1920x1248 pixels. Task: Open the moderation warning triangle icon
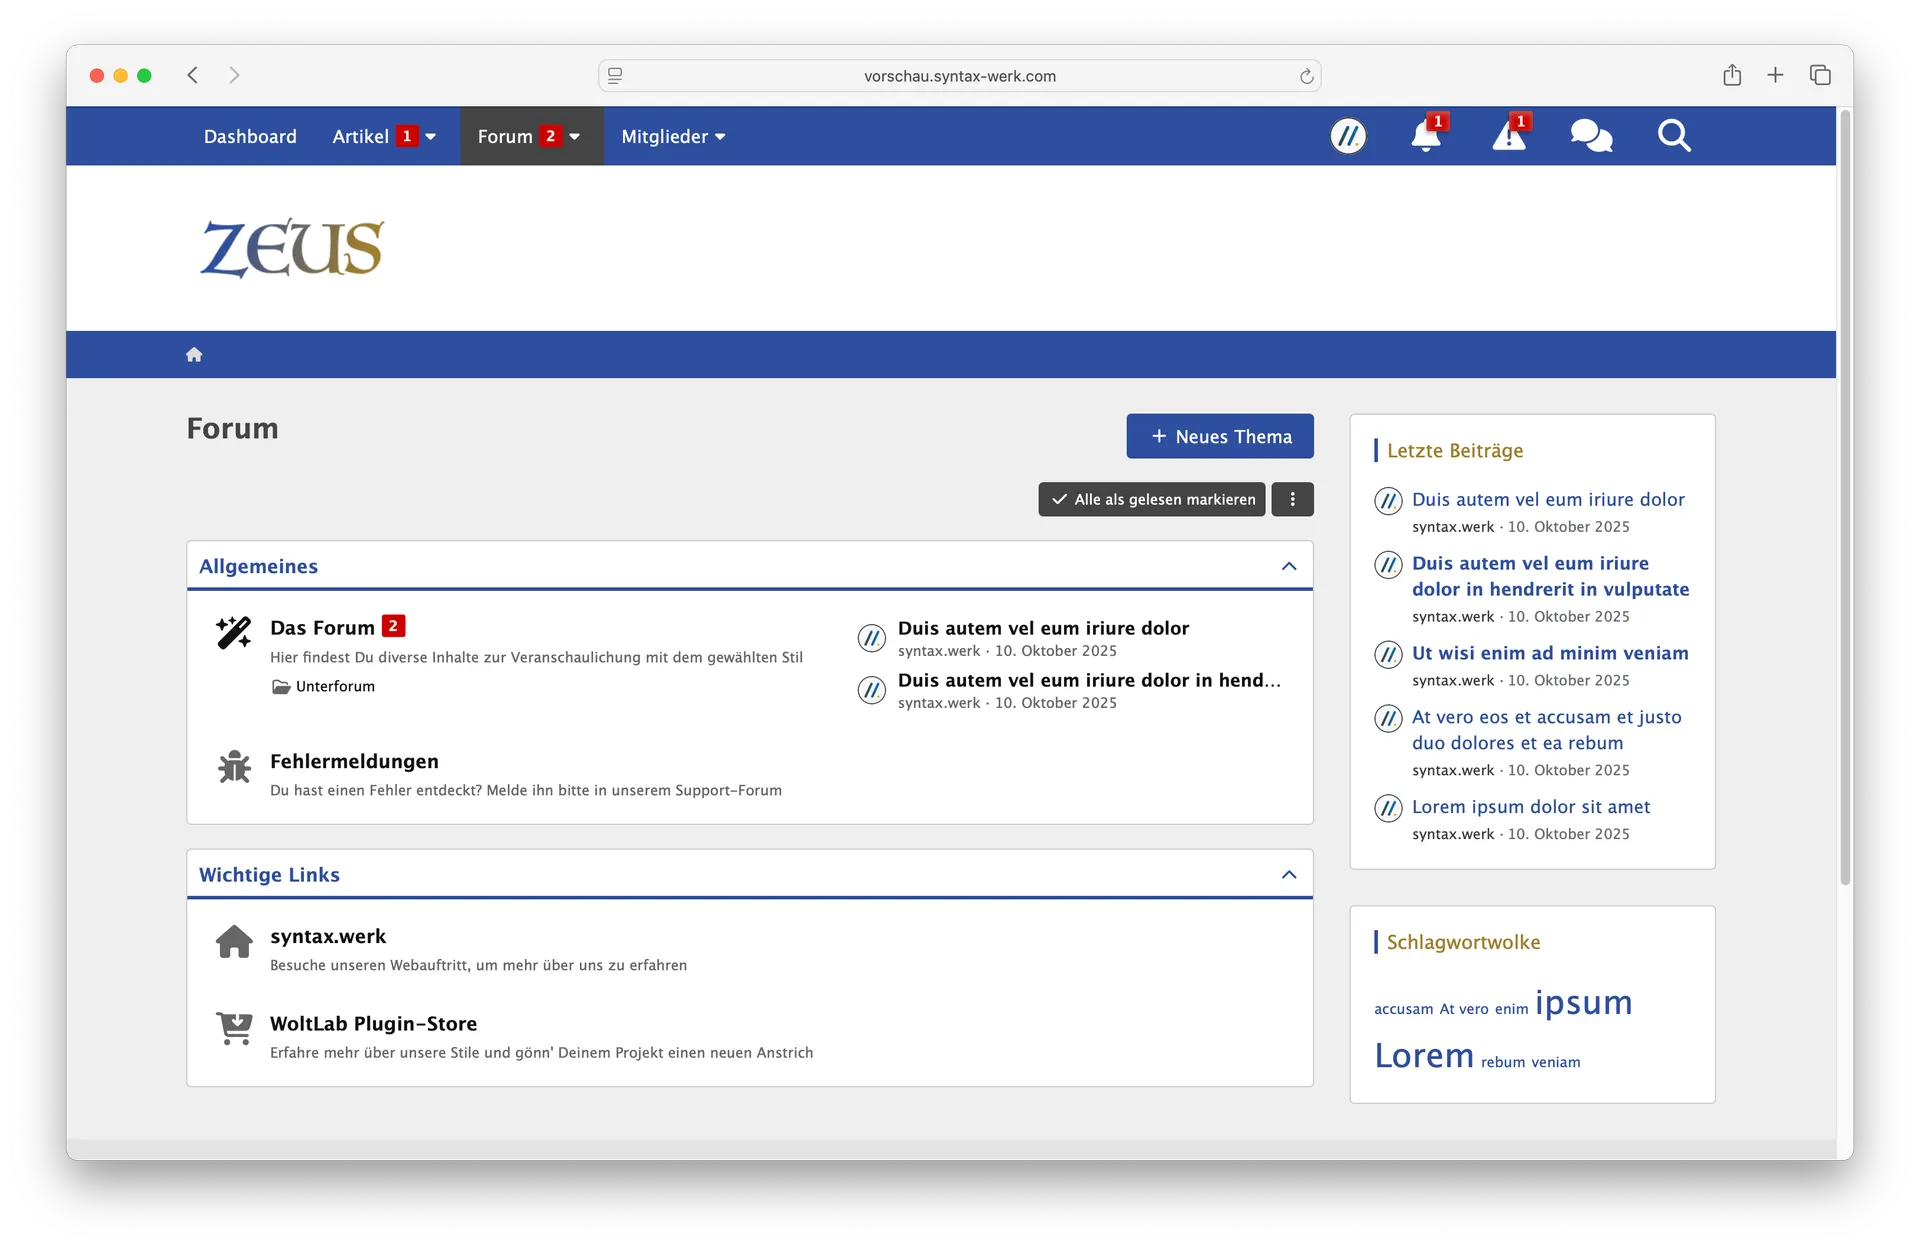(1508, 136)
